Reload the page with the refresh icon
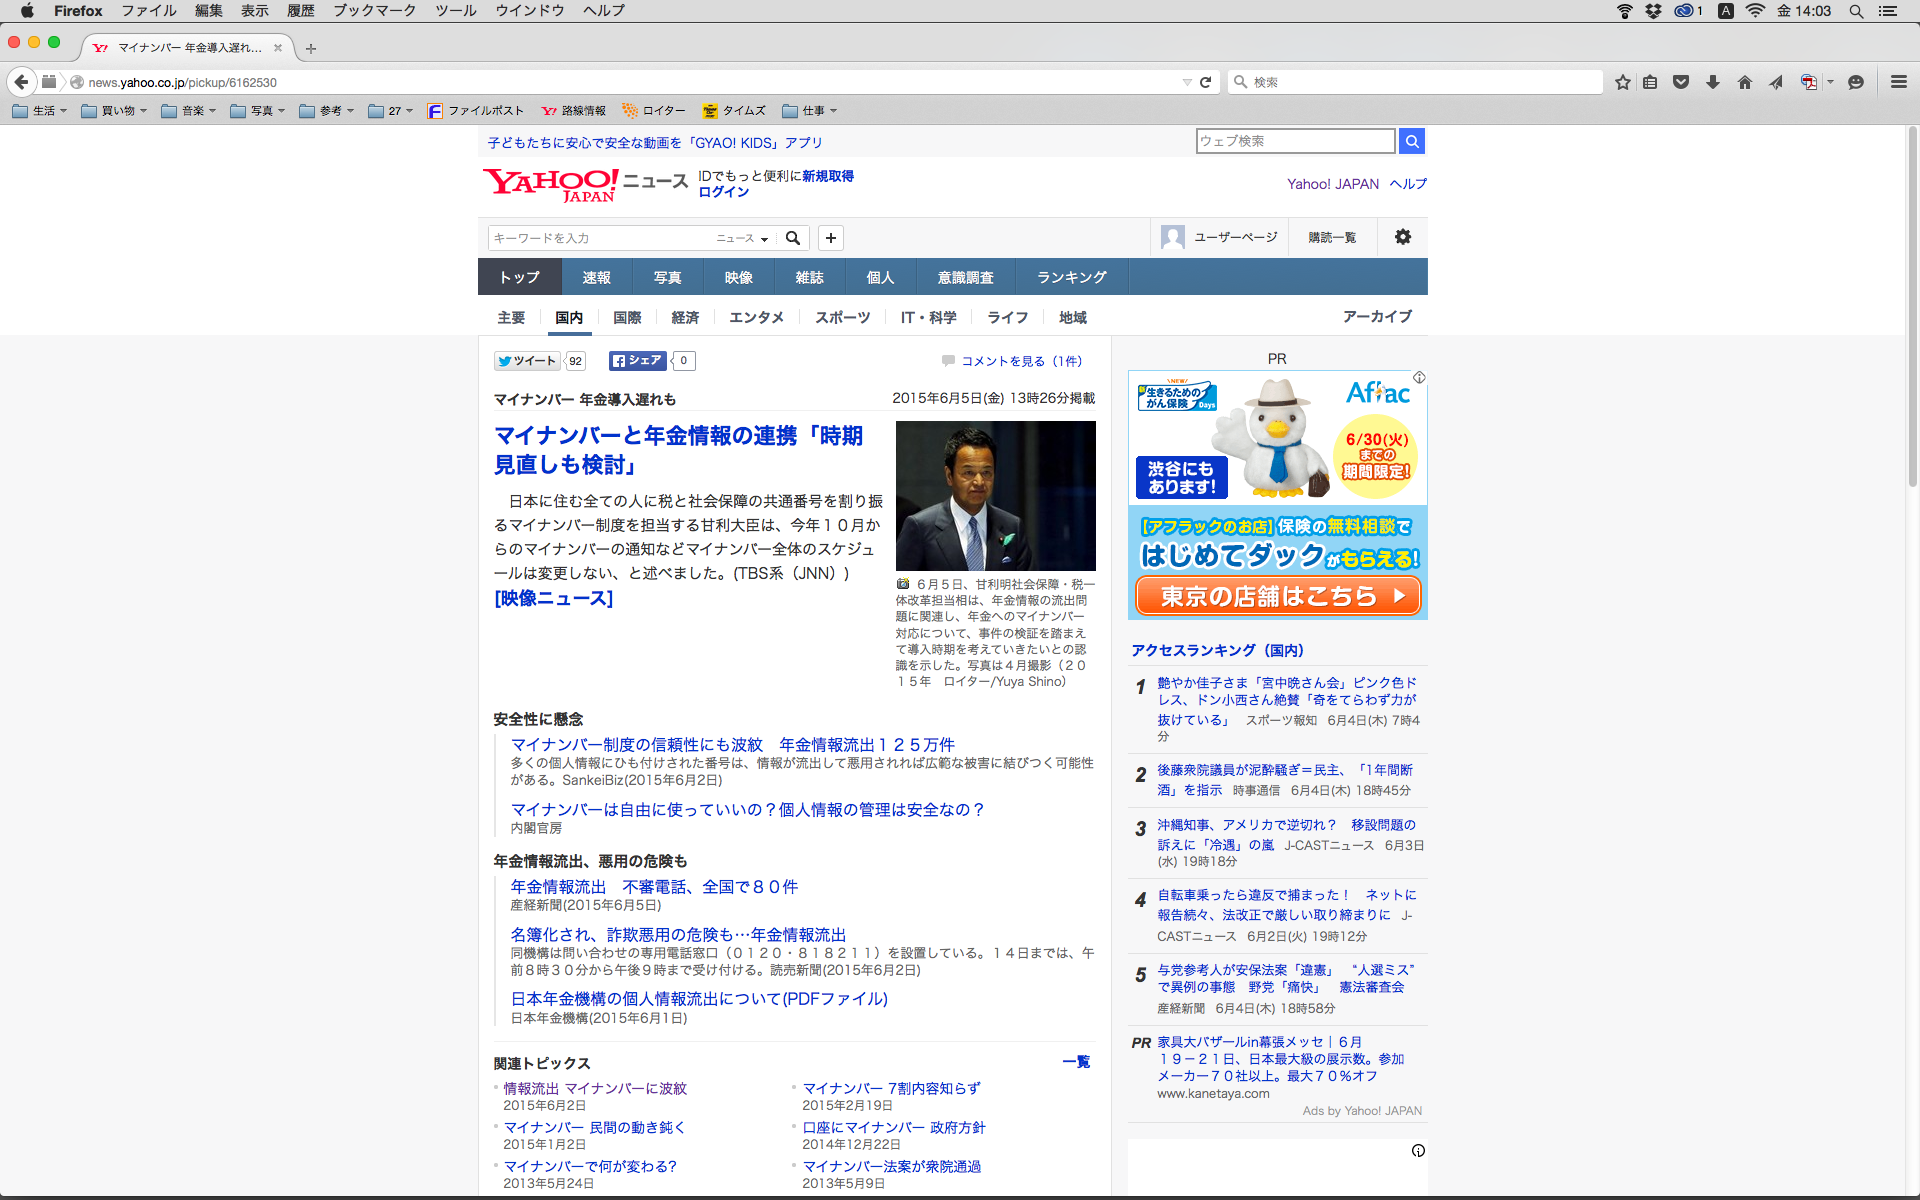 pos(1206,82)
